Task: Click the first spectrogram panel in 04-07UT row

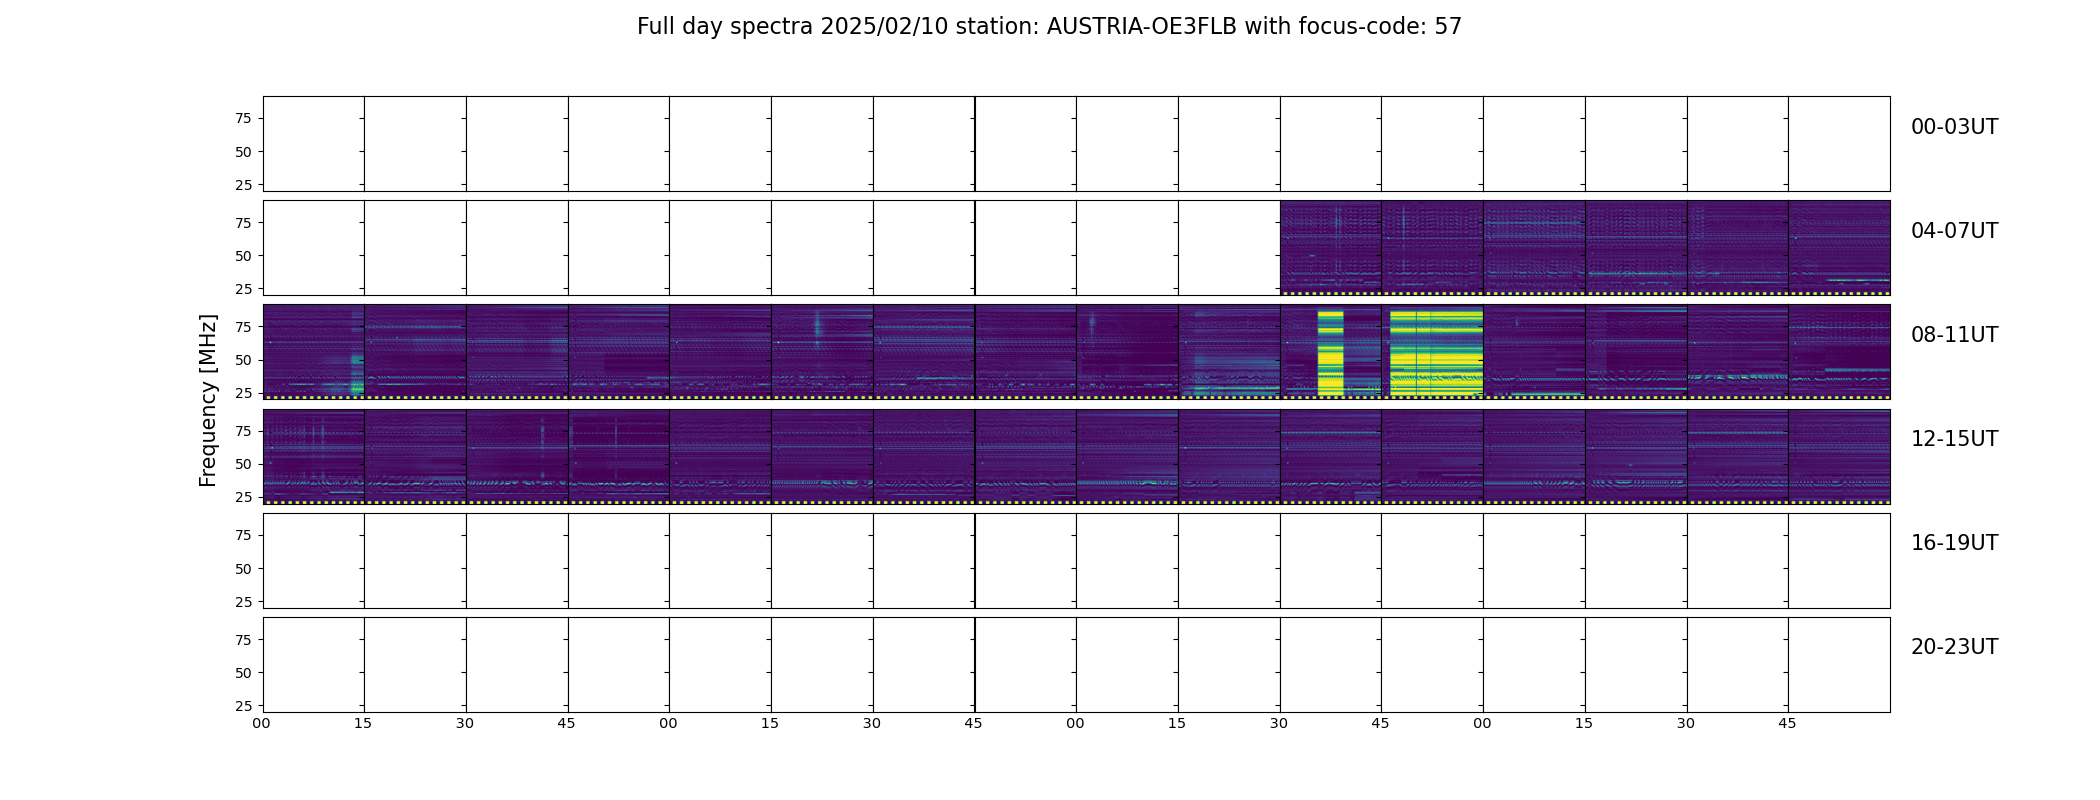Action: point(1330,248)
